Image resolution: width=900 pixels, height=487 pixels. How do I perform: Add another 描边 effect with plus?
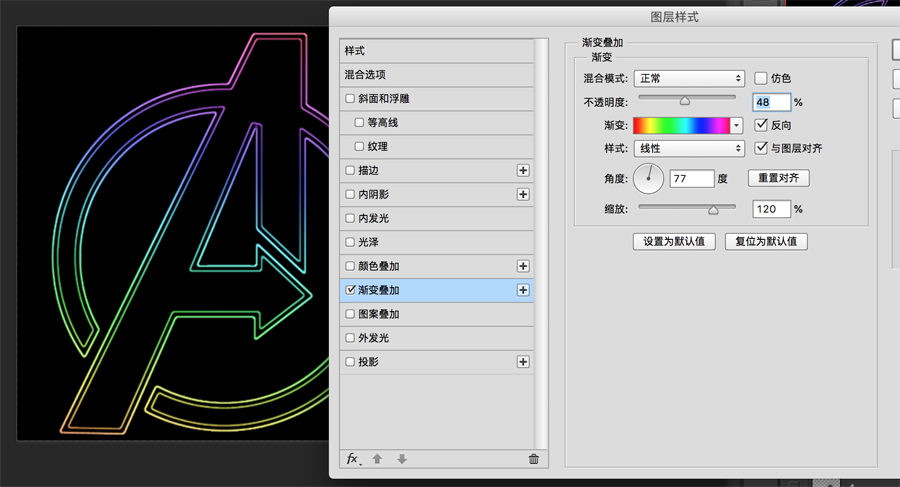pos(523,171)
